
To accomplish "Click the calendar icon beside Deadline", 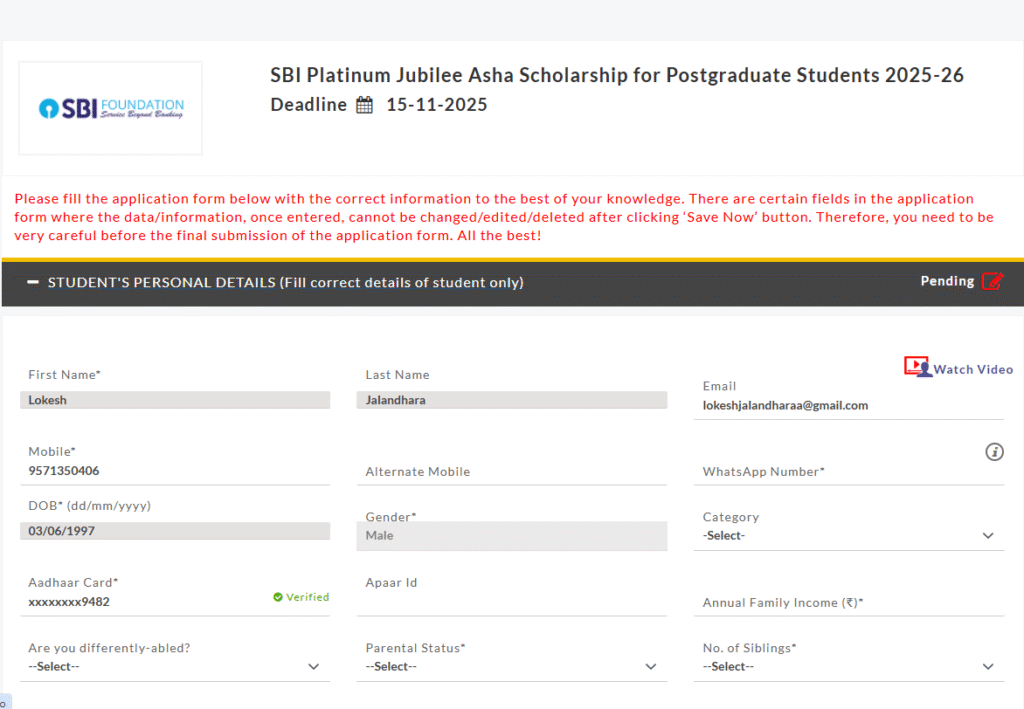I will (x=365, y=105).
